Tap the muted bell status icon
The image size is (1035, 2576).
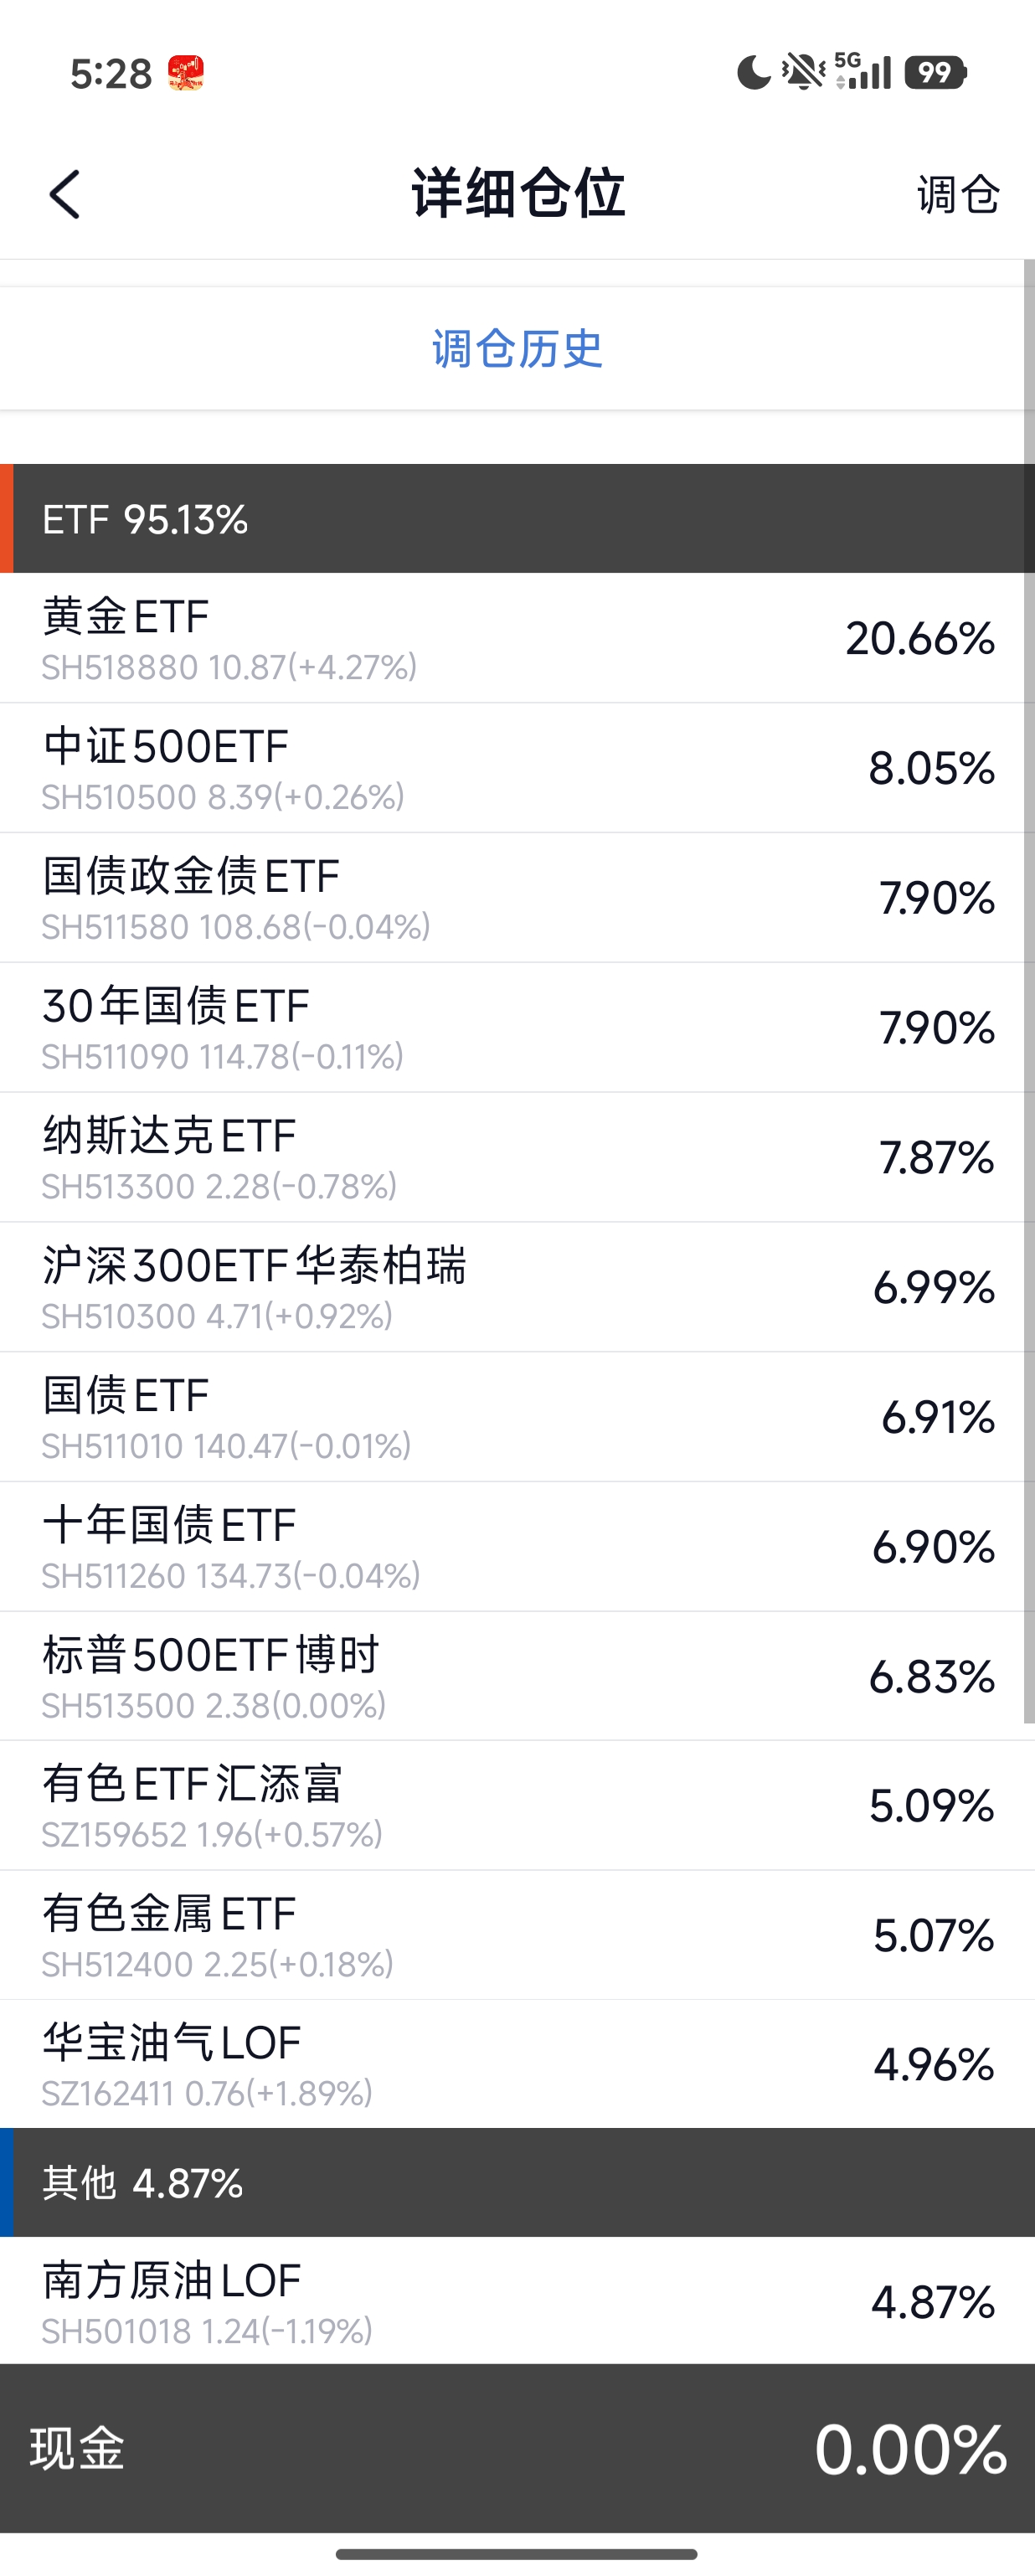pos(803,73)
